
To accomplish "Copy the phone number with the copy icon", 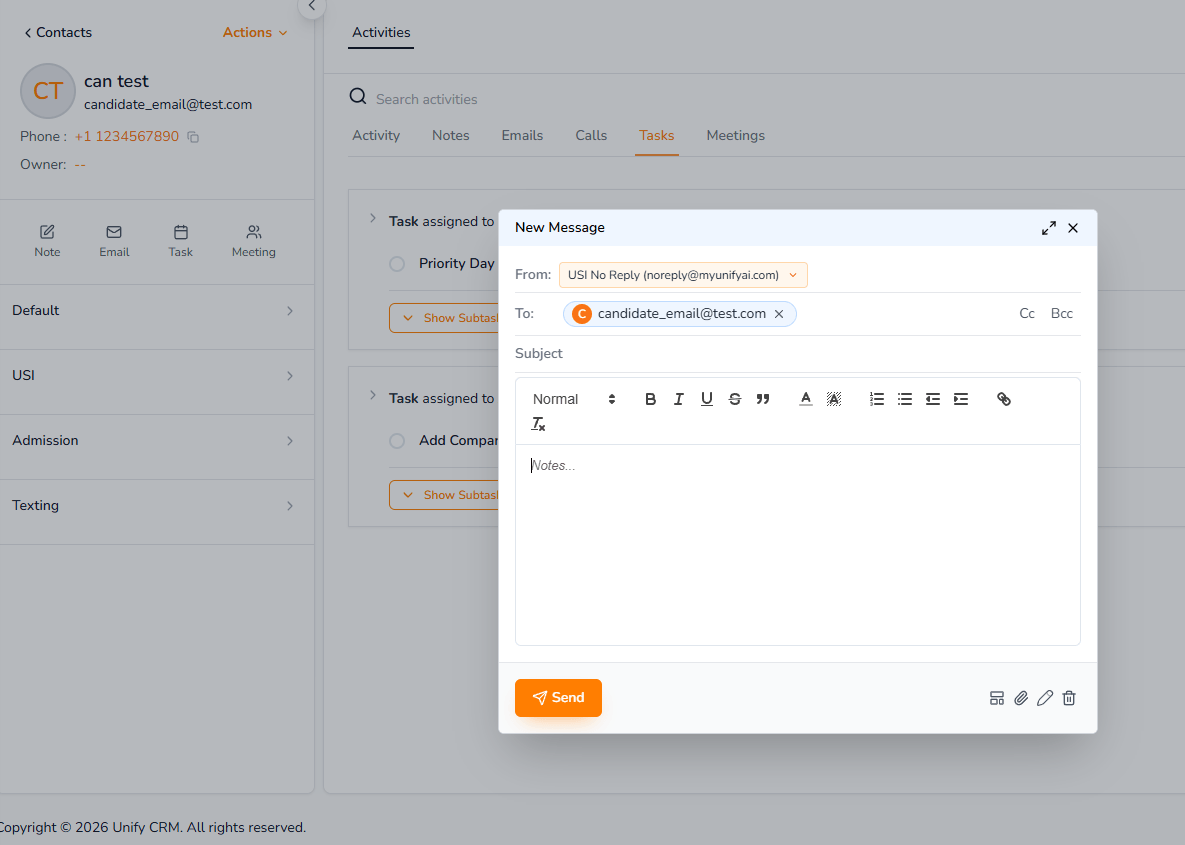I will click(191, 135).
